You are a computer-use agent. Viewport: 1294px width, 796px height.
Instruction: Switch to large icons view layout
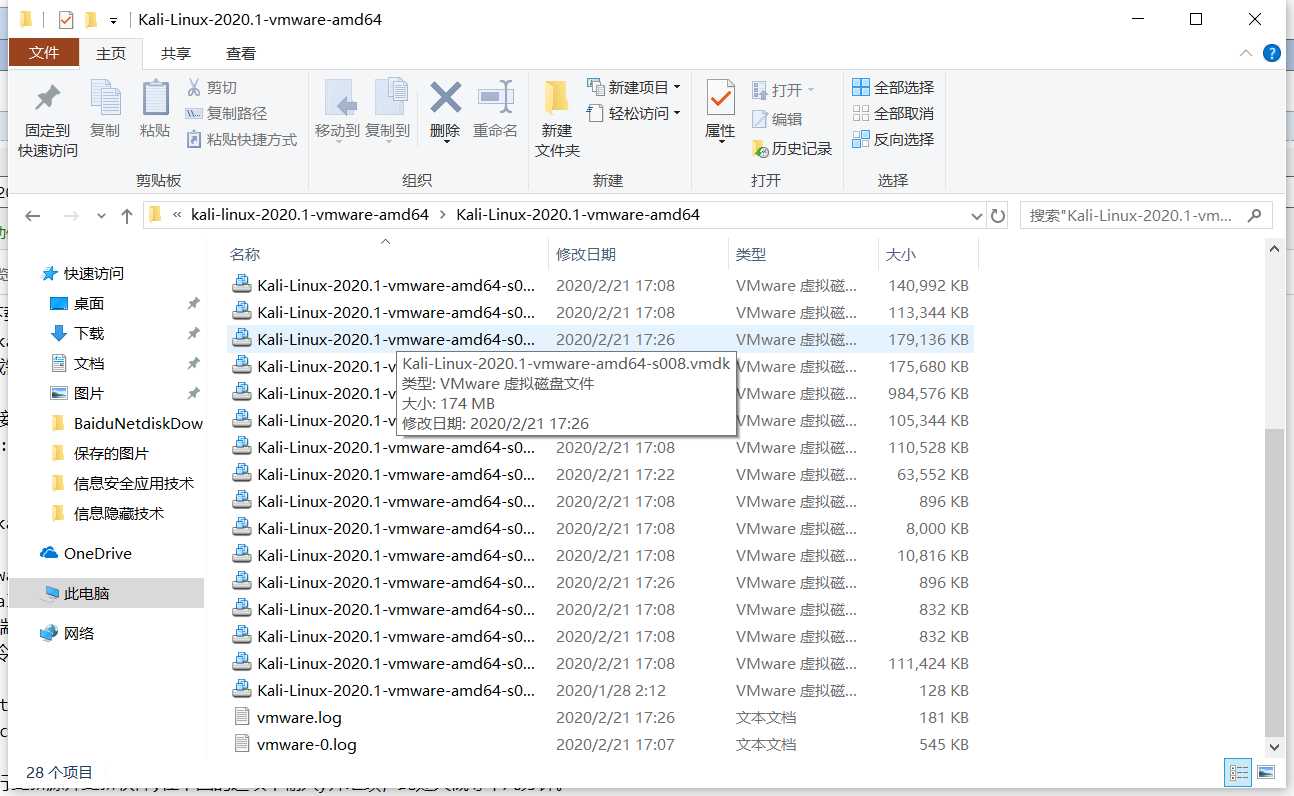point(1266,772)
